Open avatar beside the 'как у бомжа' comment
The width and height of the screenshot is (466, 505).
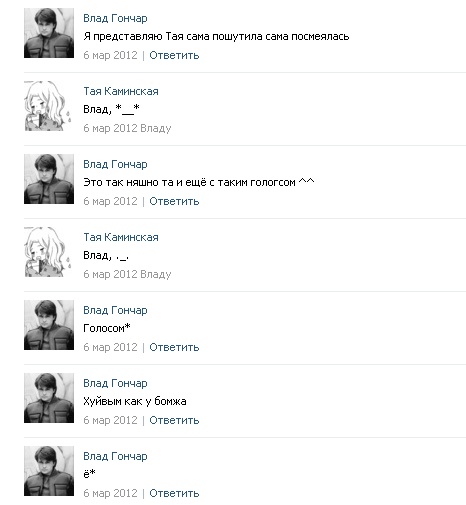pos(49,398)
